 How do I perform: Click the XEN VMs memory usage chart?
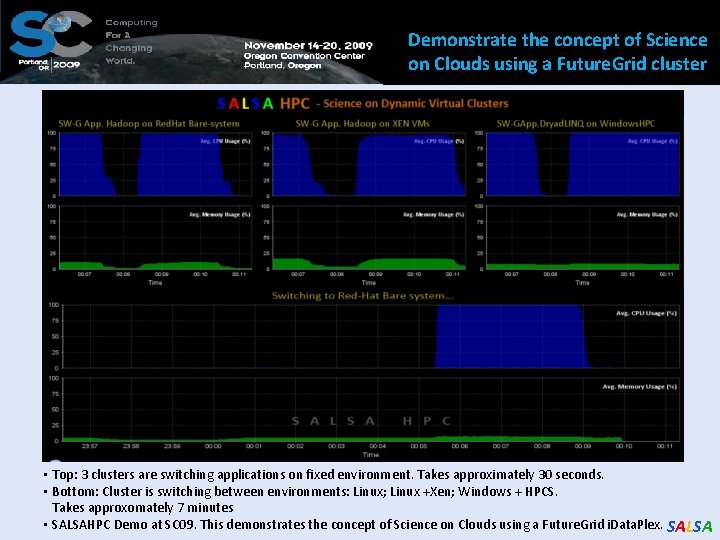click(369, 237)
